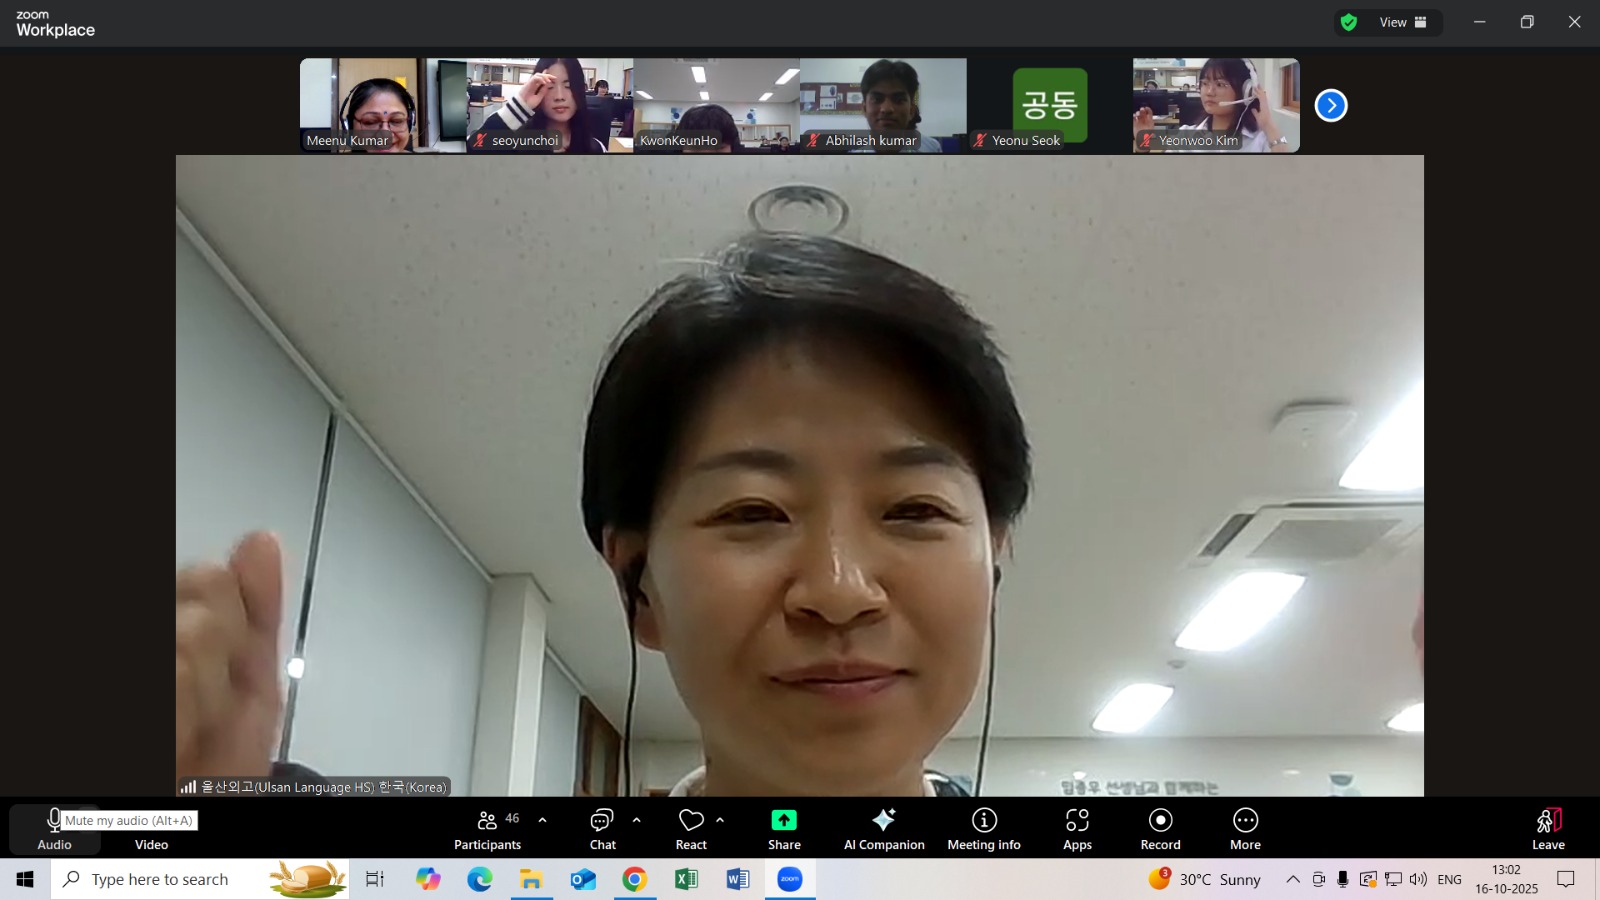Leave the meeting
The height and width of the screenshot is (900, 1600).
1548,829
